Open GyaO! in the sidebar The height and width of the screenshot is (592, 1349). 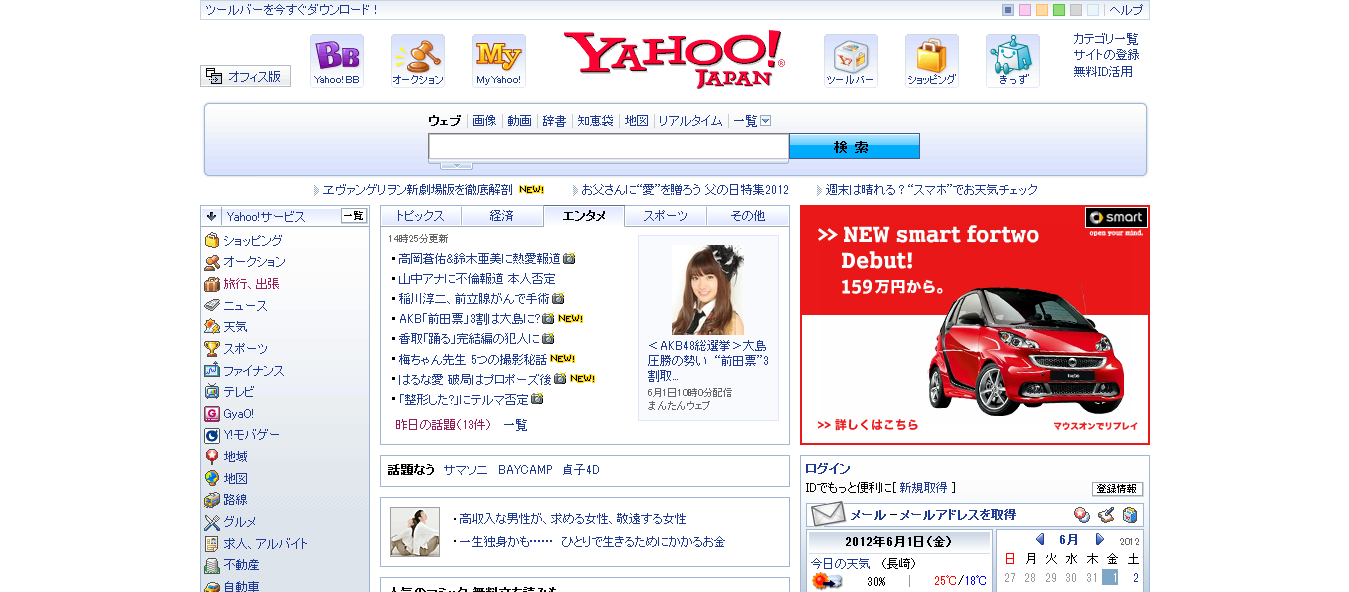pos(238,414)
